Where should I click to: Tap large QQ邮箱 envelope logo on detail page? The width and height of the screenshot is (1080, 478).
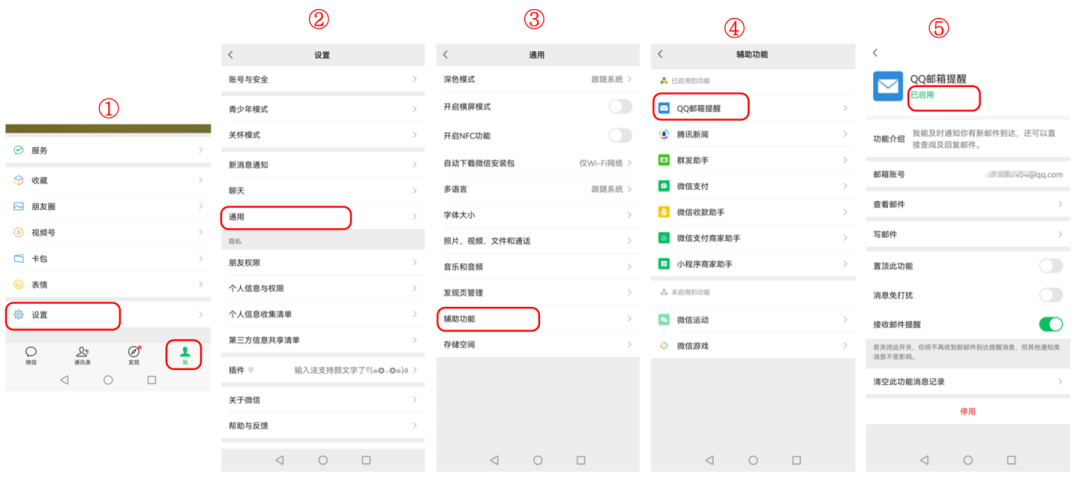pos(888,86)
